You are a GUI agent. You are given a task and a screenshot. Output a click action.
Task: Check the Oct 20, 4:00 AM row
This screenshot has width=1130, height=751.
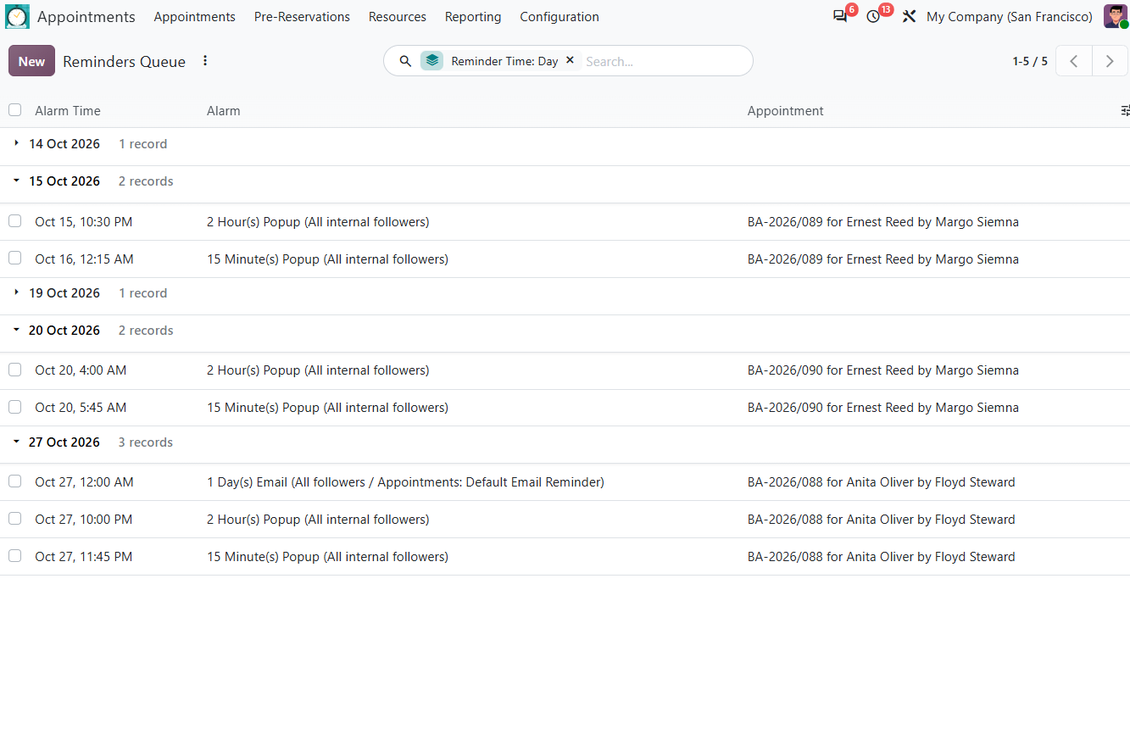[15, 370]
